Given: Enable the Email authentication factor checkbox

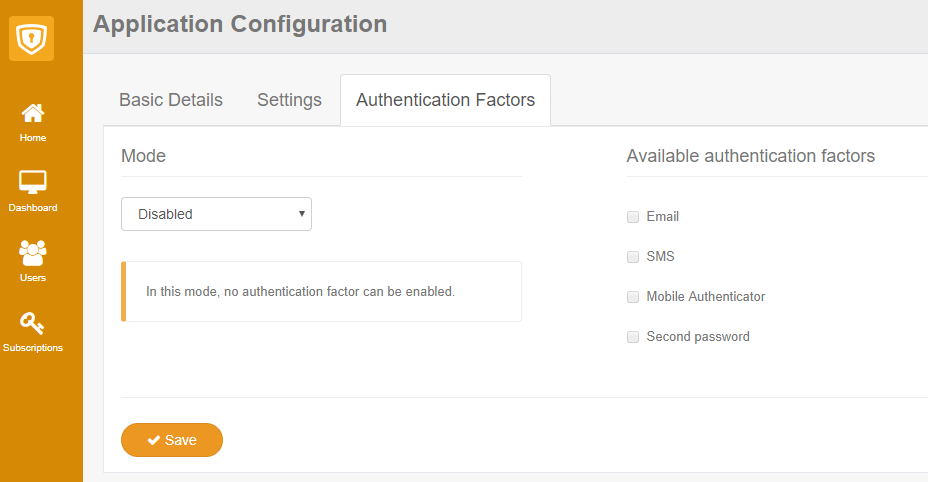Looking at the screenshot, I should (x=633, y=217).
